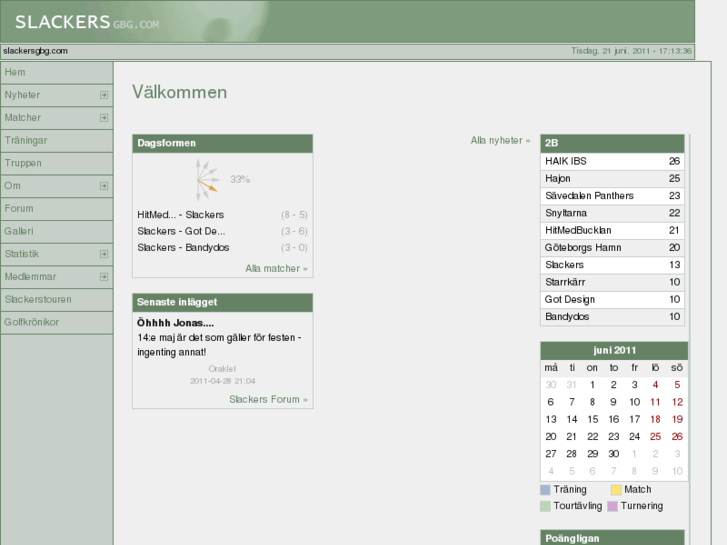Click the slackersgbg.com breadcrumb text
Viewport: 727px width, 545px height.
[x=35, y=51]
